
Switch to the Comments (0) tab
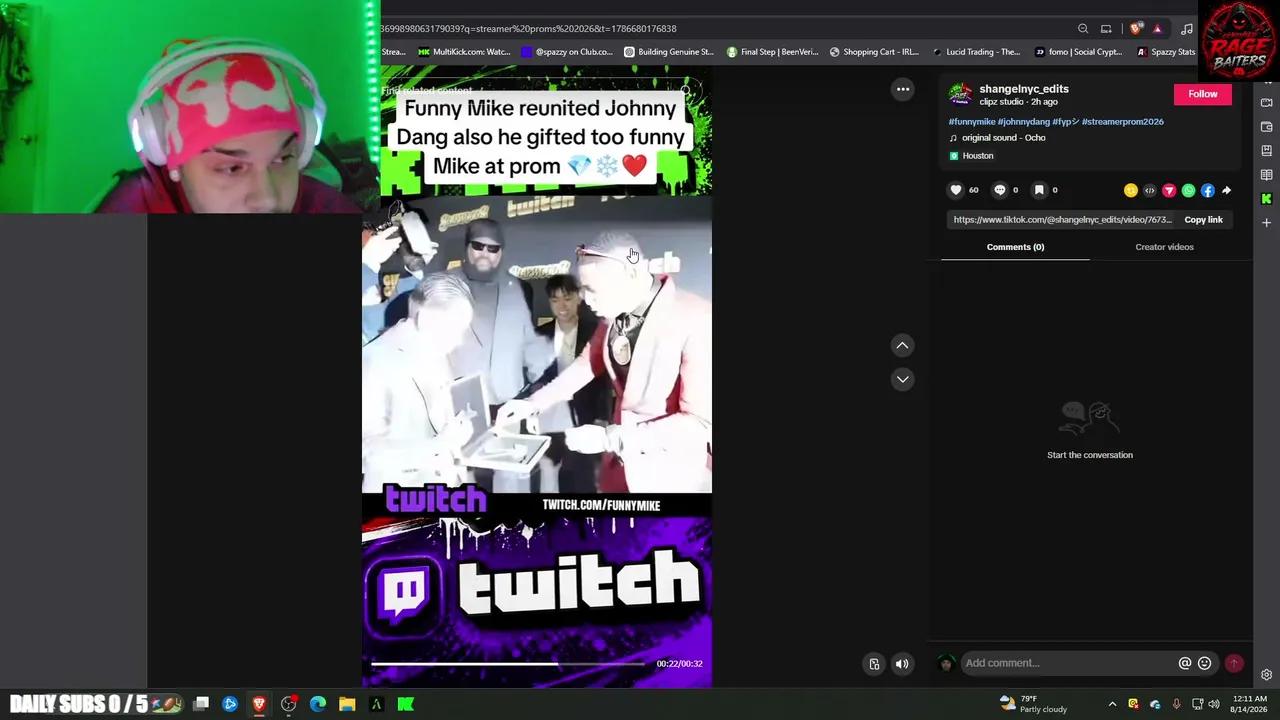[1015, 247]
